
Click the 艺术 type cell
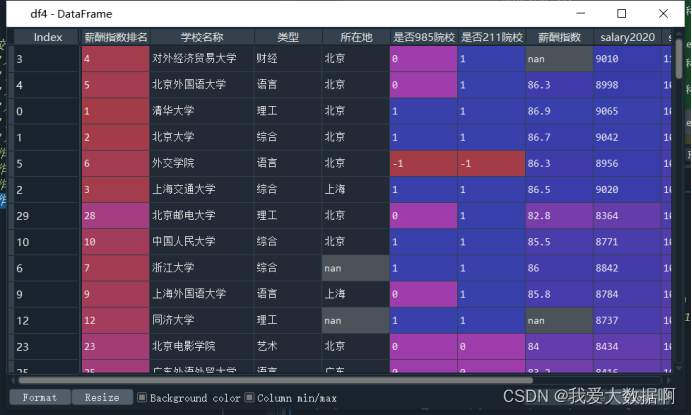click(x=288, y=346)
